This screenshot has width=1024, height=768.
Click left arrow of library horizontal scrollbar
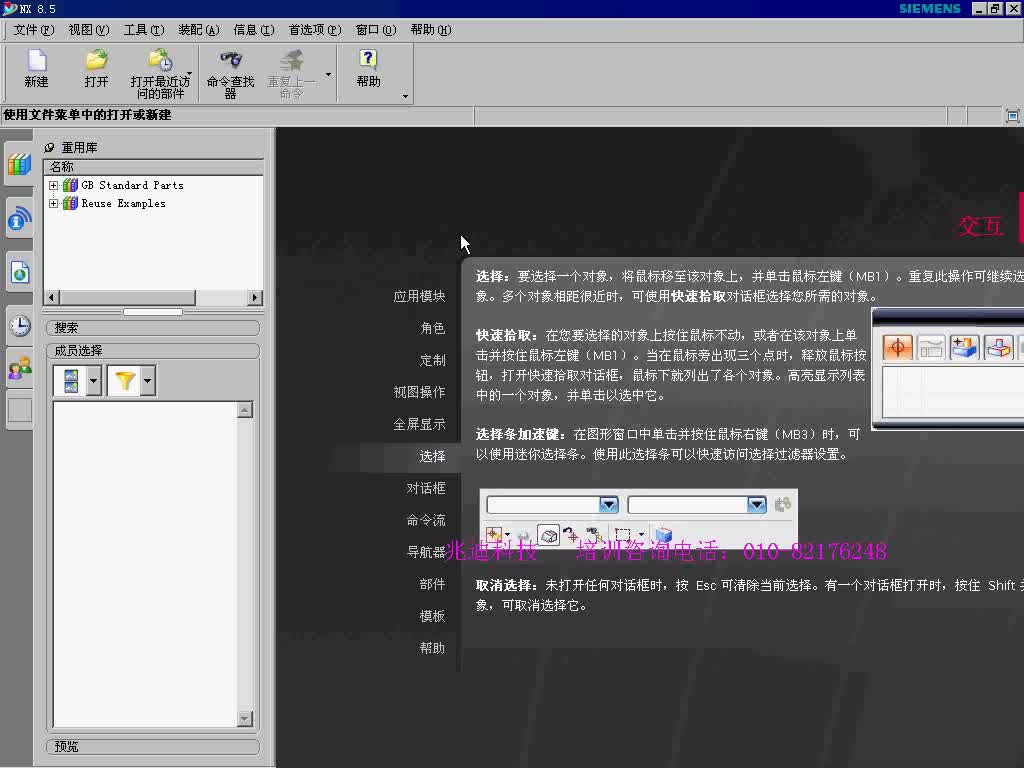(x=52, y=298)
